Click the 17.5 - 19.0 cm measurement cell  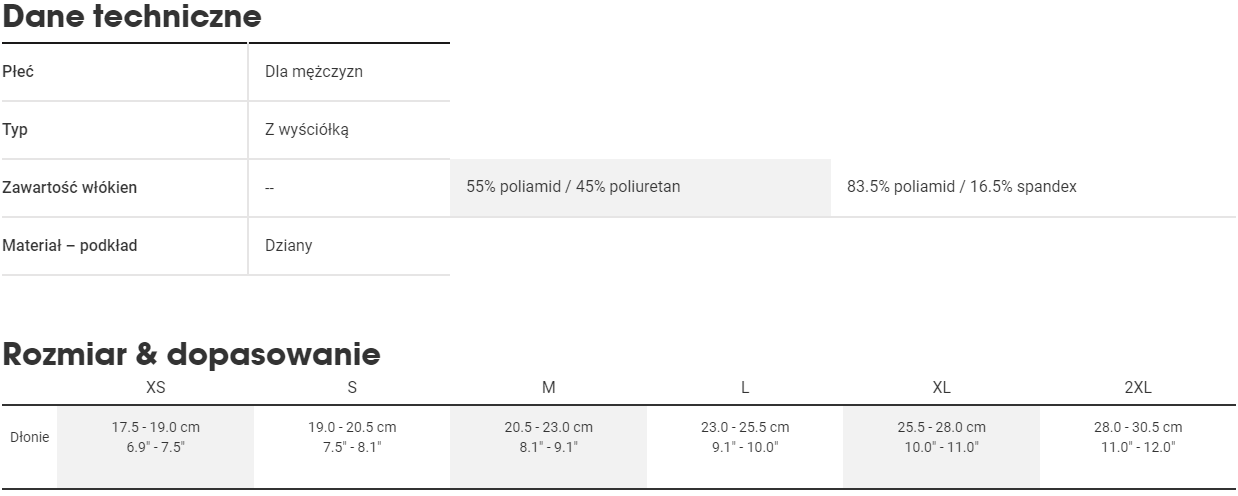point(155,437)
